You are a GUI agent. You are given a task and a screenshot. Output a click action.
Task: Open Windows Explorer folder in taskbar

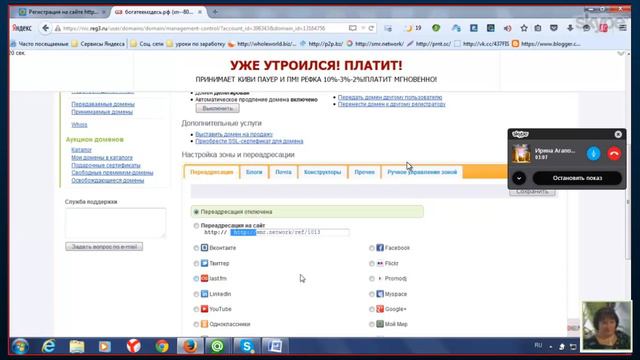(77, 346)
